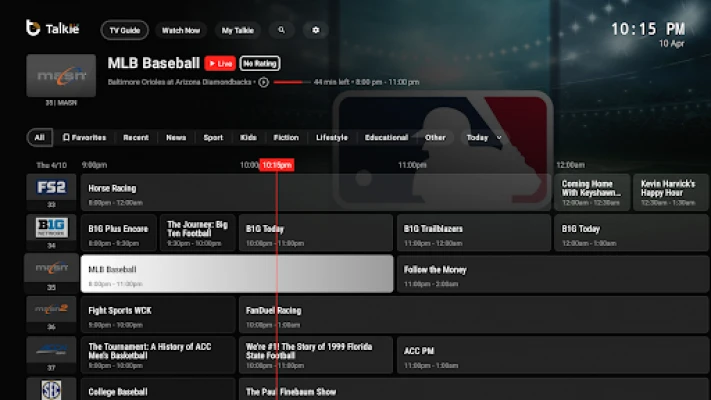Select the MASN2 channel logo

[x=51, y=309]
